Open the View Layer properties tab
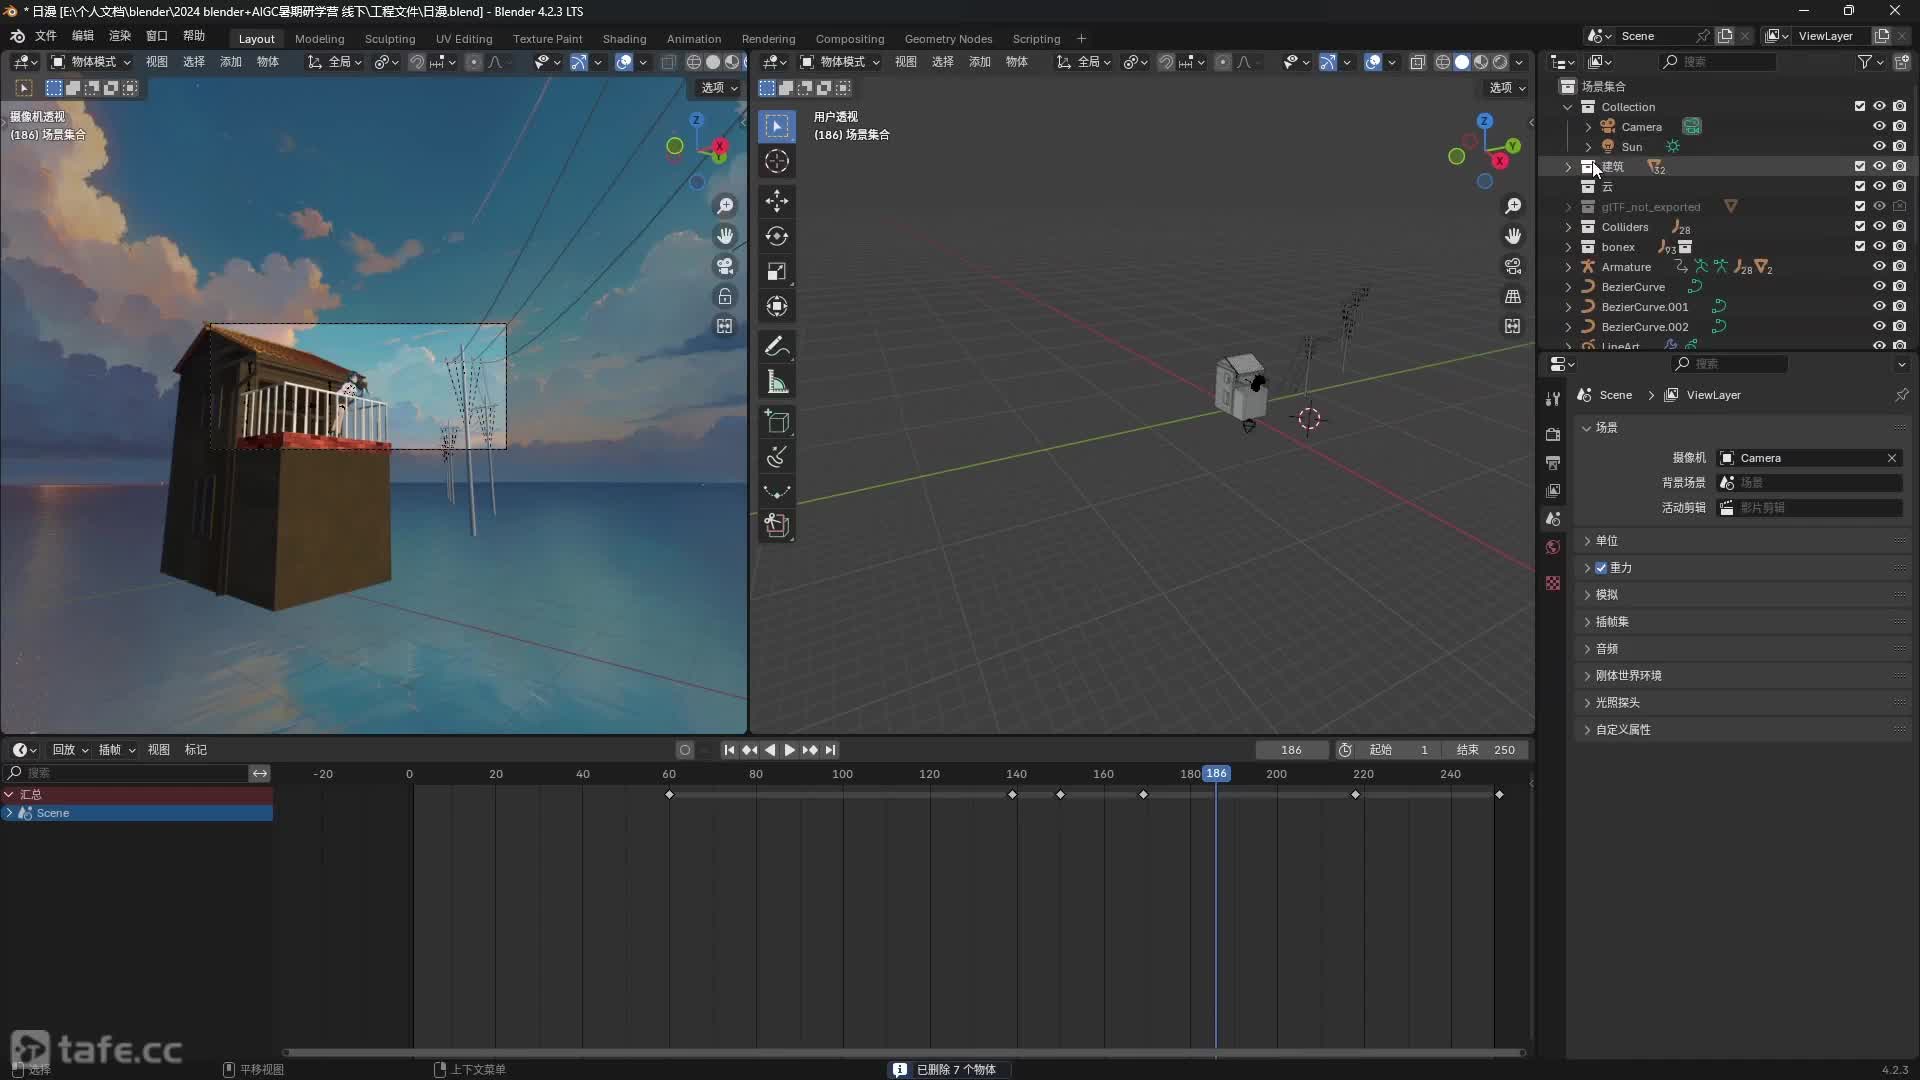 pyautogui.click(x=1553, y=491)
